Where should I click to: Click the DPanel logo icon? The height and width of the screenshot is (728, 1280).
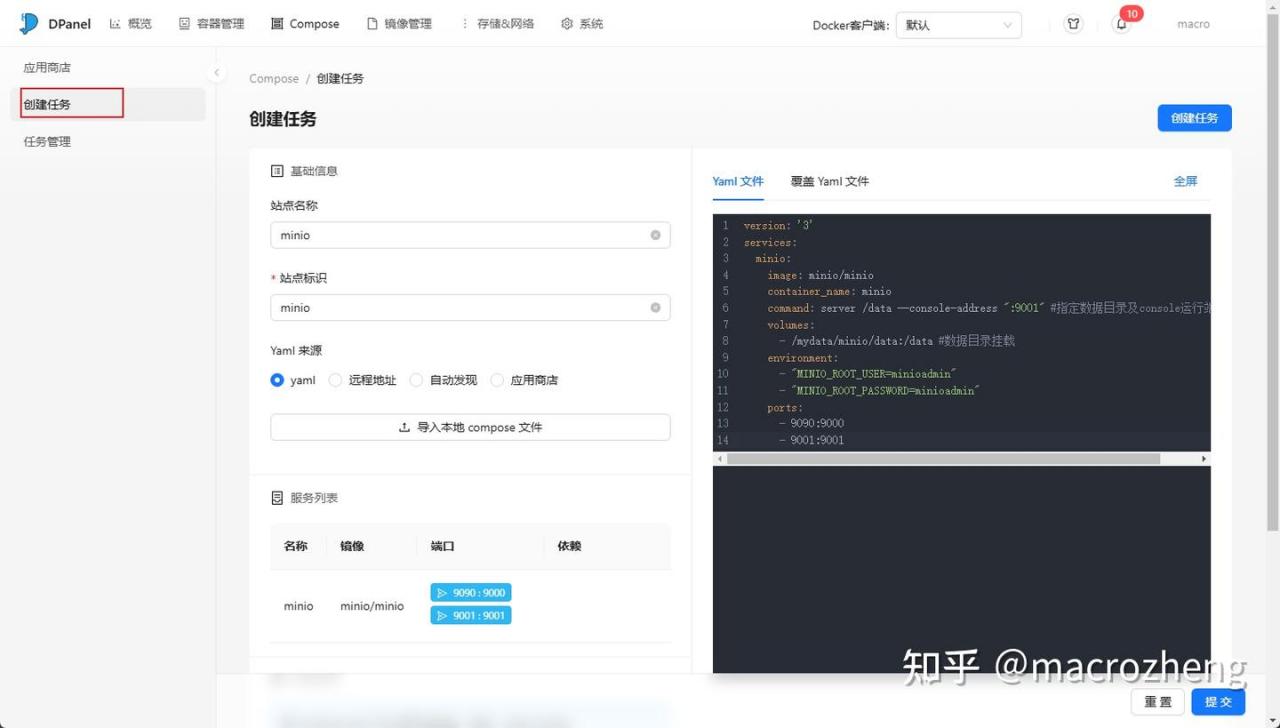pyautogui.click(x=28, y=24)
